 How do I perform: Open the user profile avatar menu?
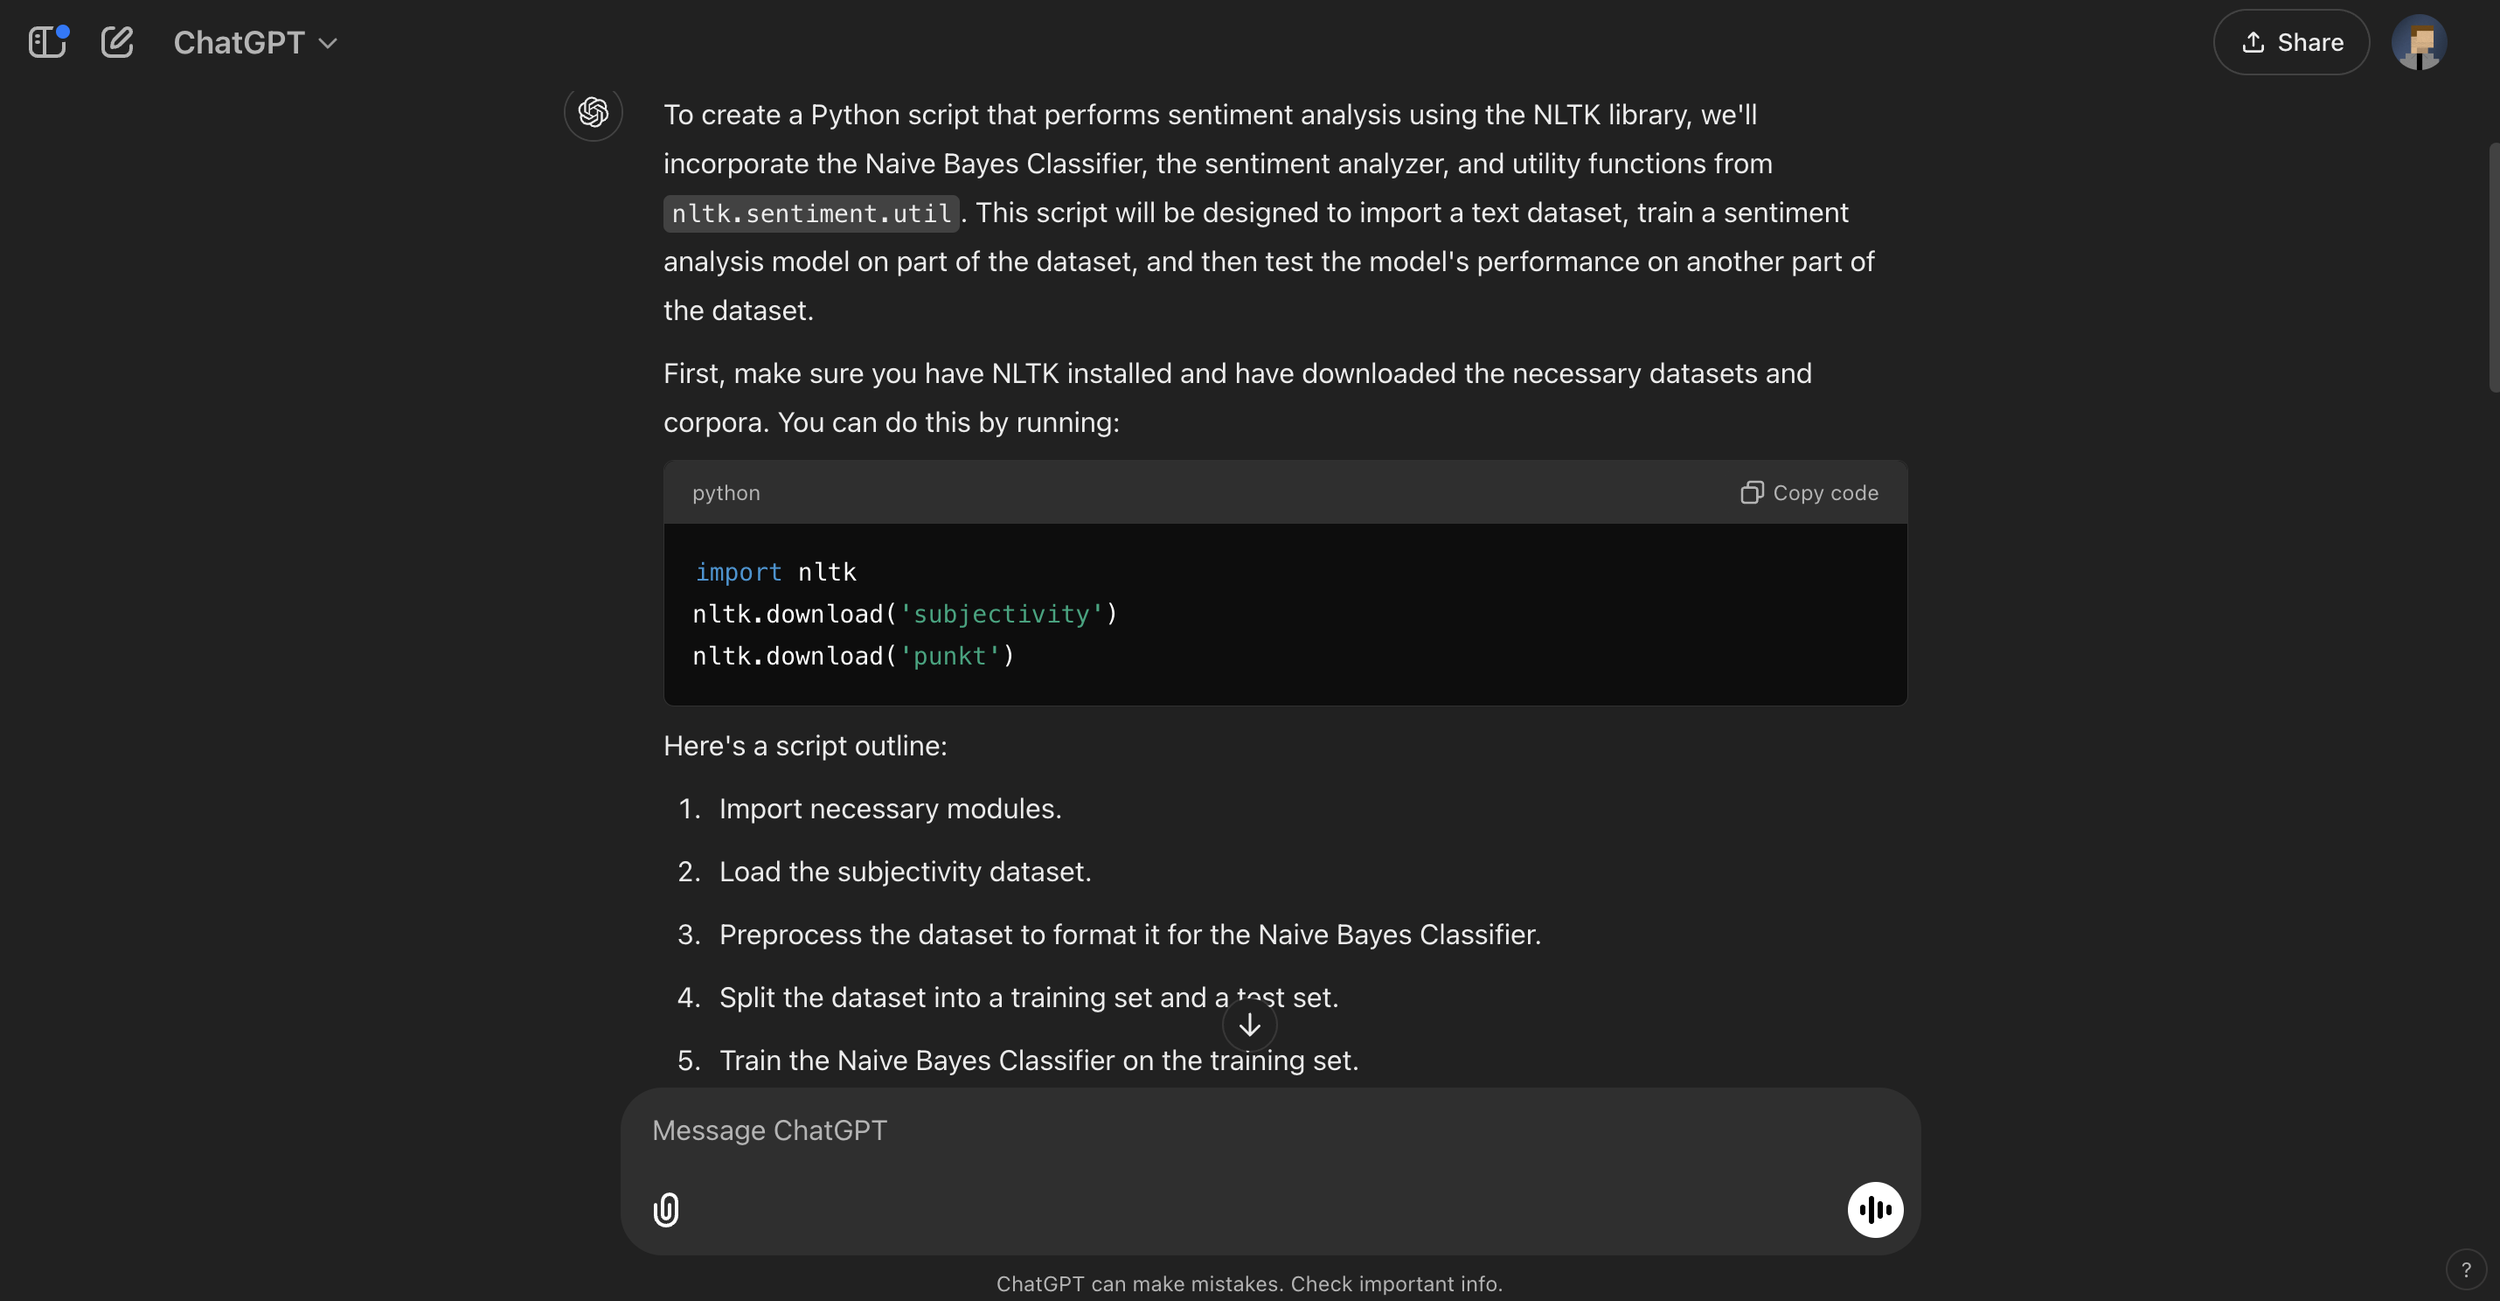tap(2418, 42)
